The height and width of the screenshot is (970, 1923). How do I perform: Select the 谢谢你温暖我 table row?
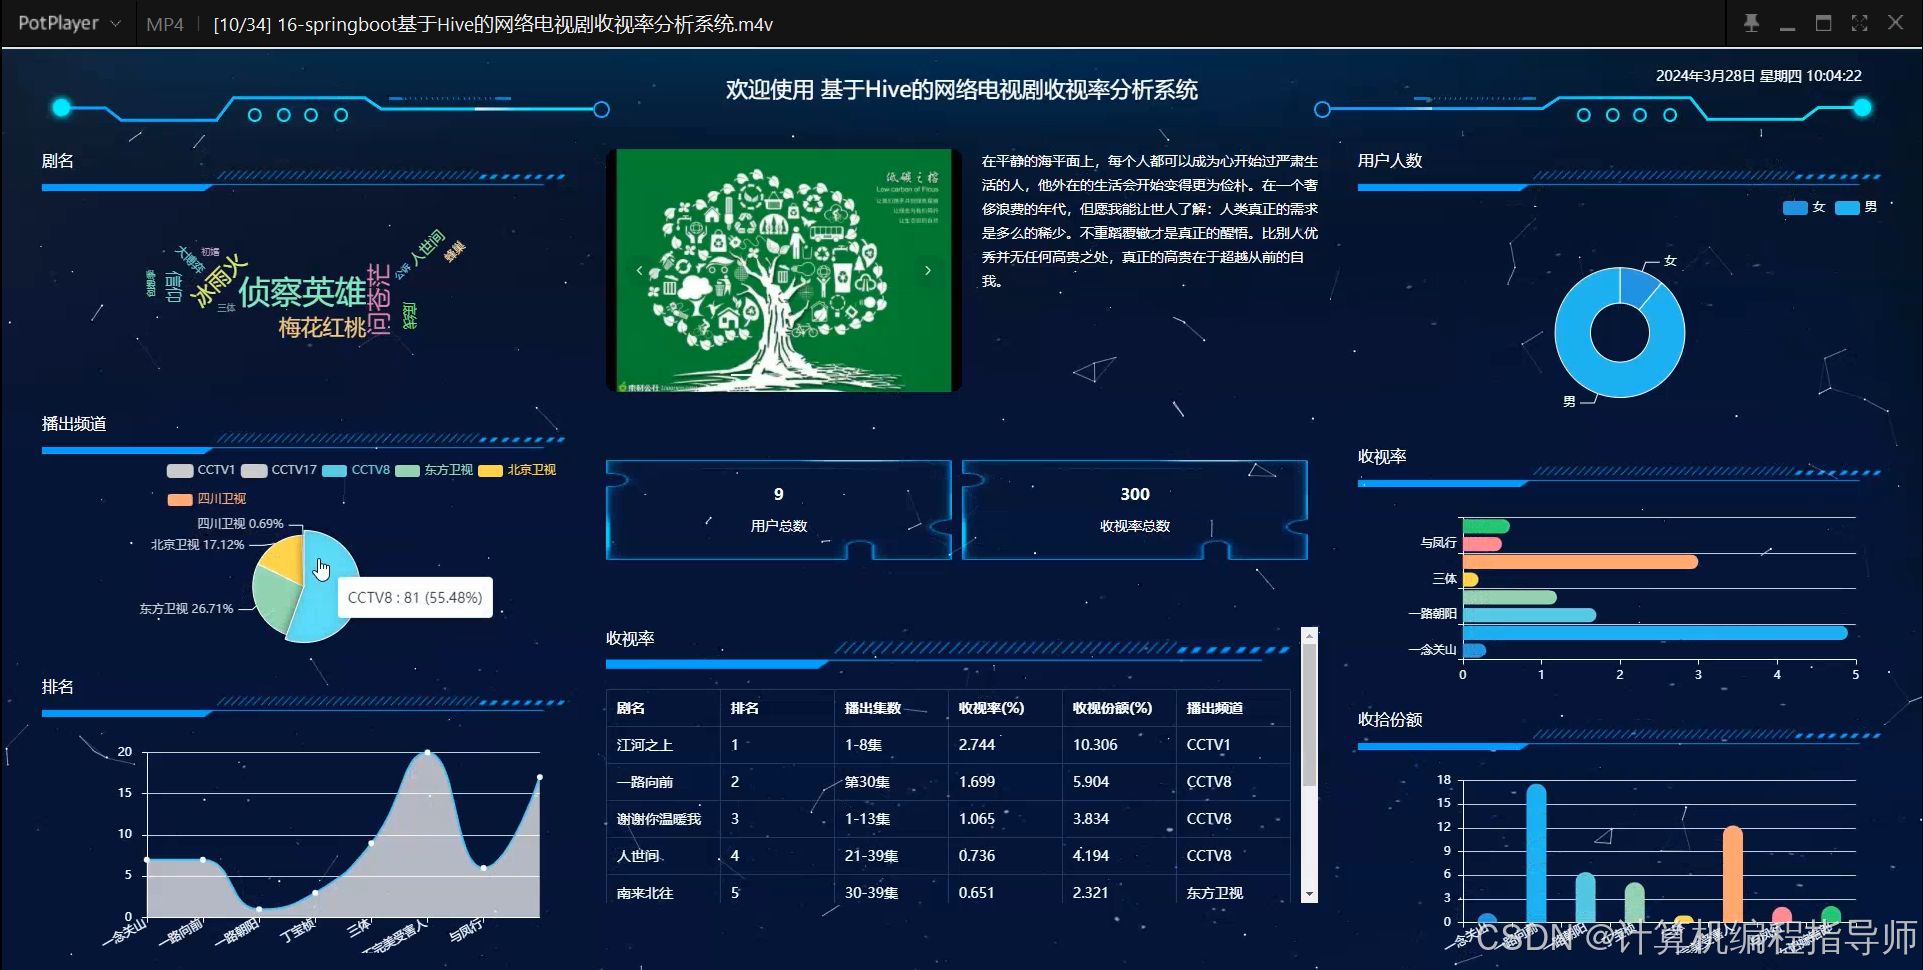[x=948, y=819]
